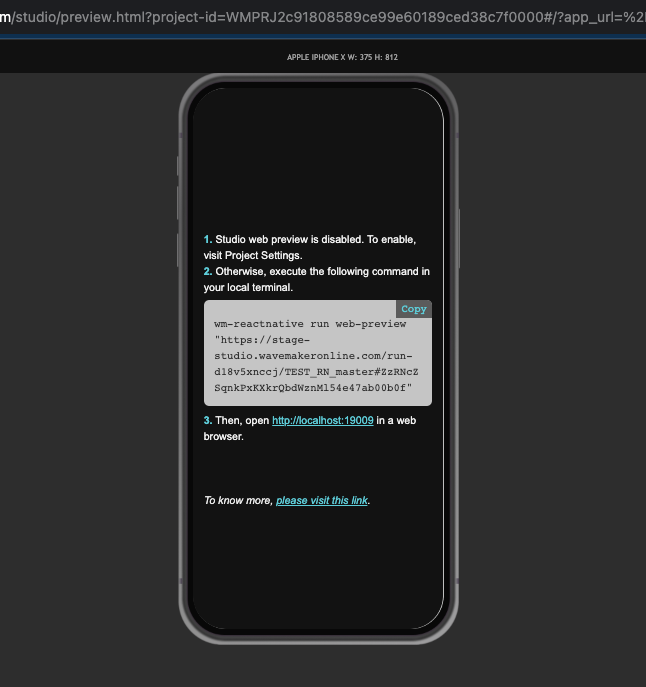Image resolution: width=646 pixels, height=687 pixels.
Task: Click the Apple iPhone X device label
Action: (342, 57)
